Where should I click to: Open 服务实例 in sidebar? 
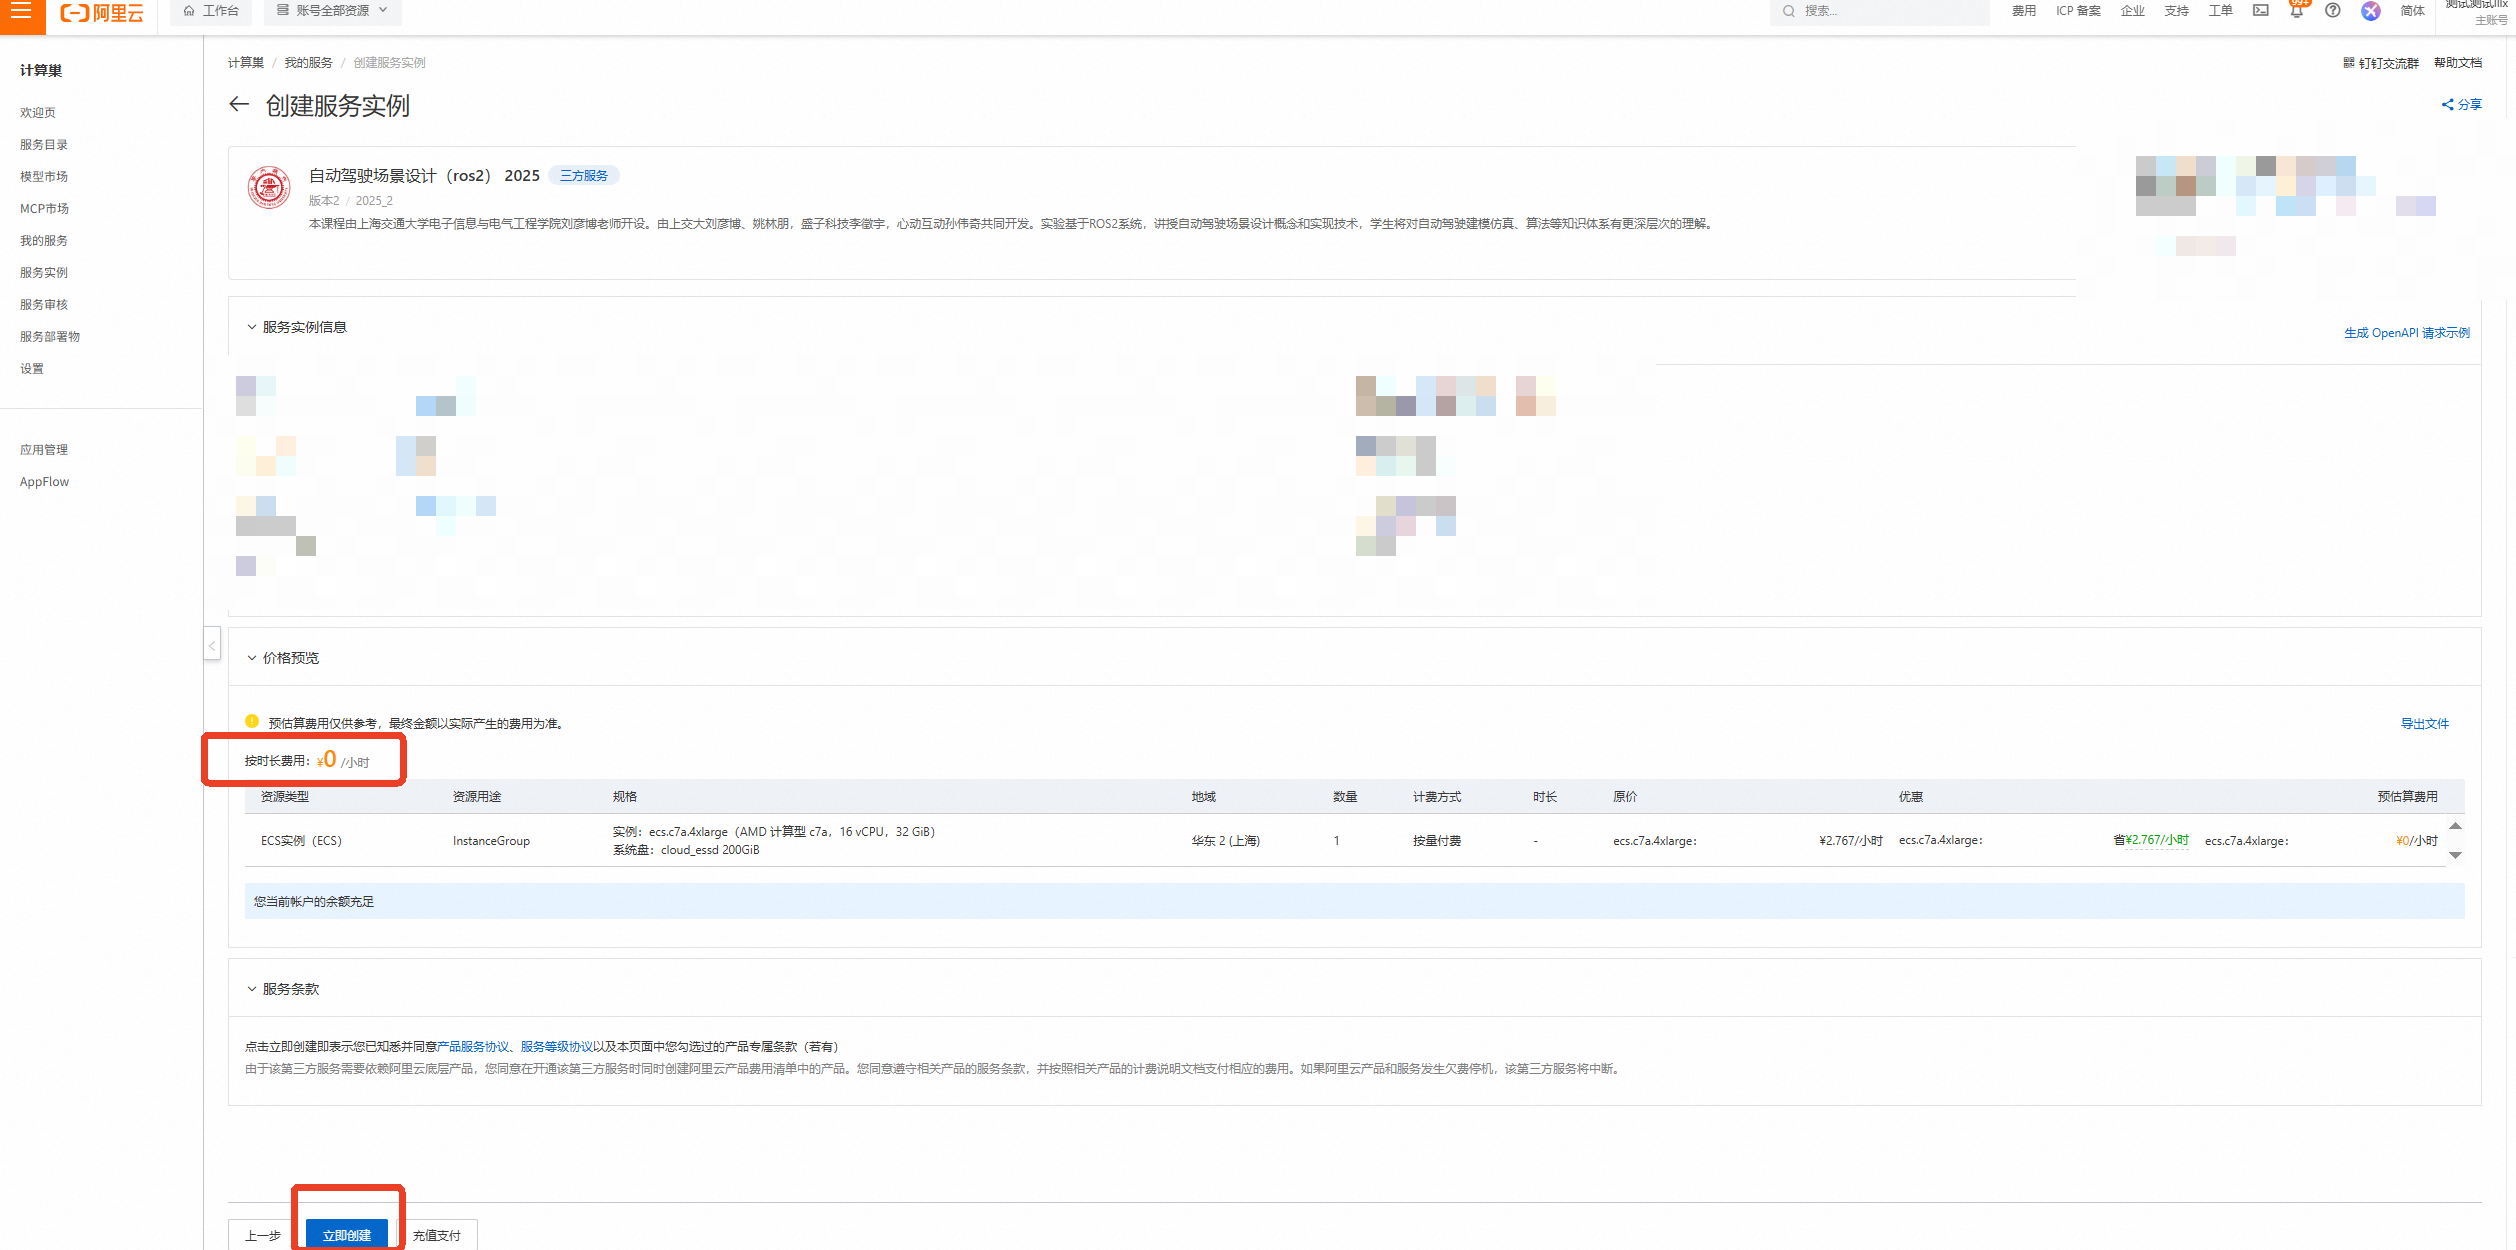(44, 273)
